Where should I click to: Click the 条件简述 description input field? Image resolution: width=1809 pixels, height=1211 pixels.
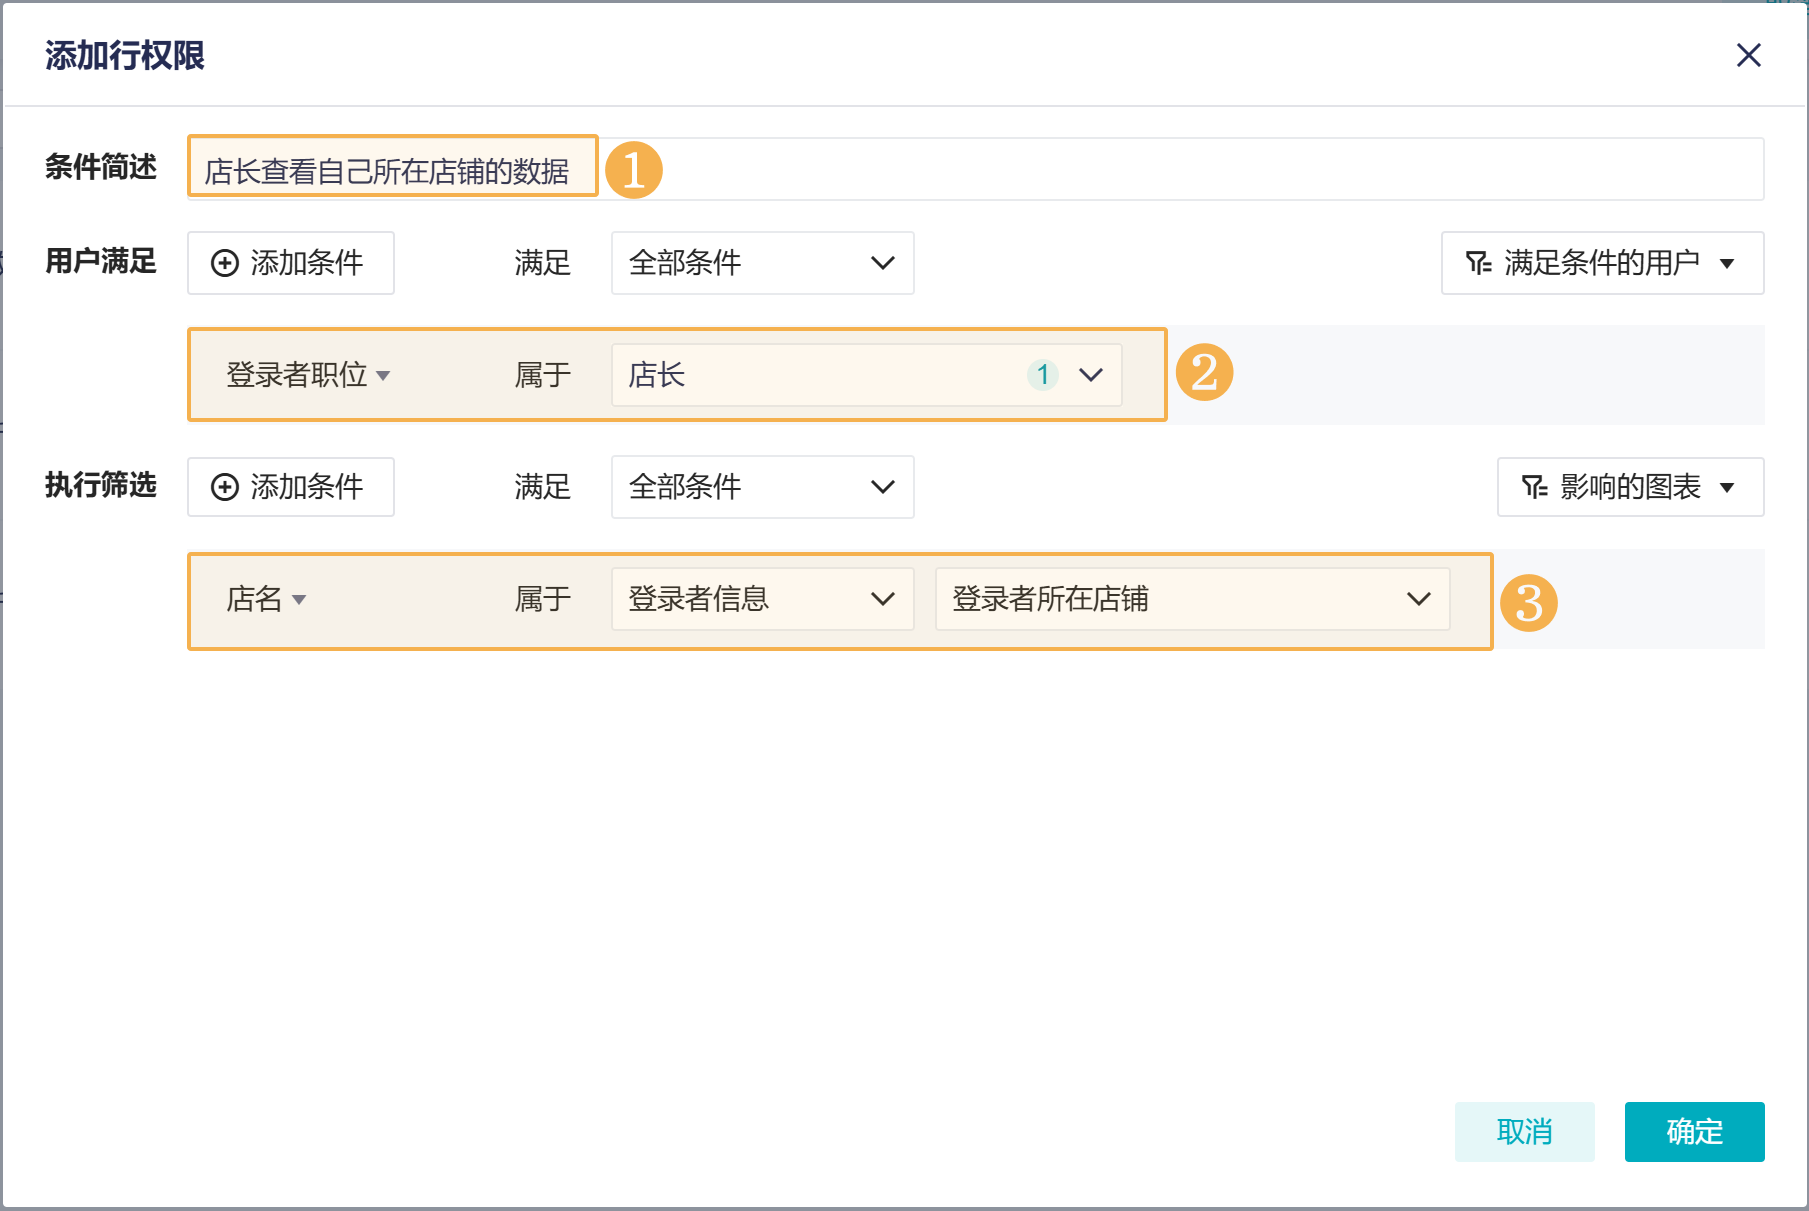tap(1100, 169)
